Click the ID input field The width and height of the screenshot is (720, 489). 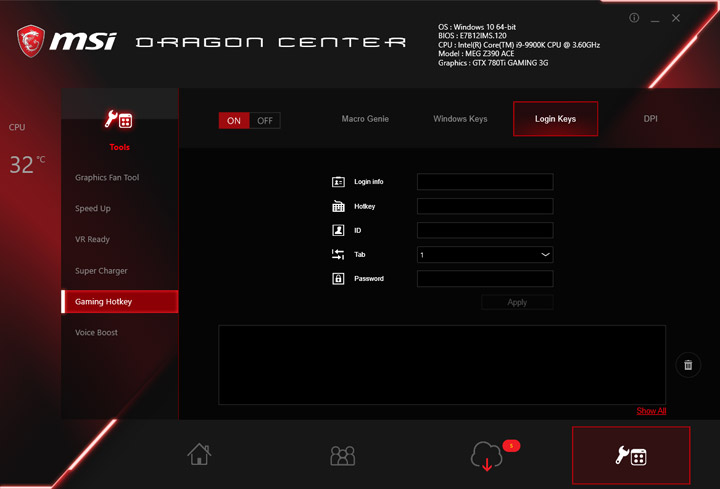[x=485, y=230]
